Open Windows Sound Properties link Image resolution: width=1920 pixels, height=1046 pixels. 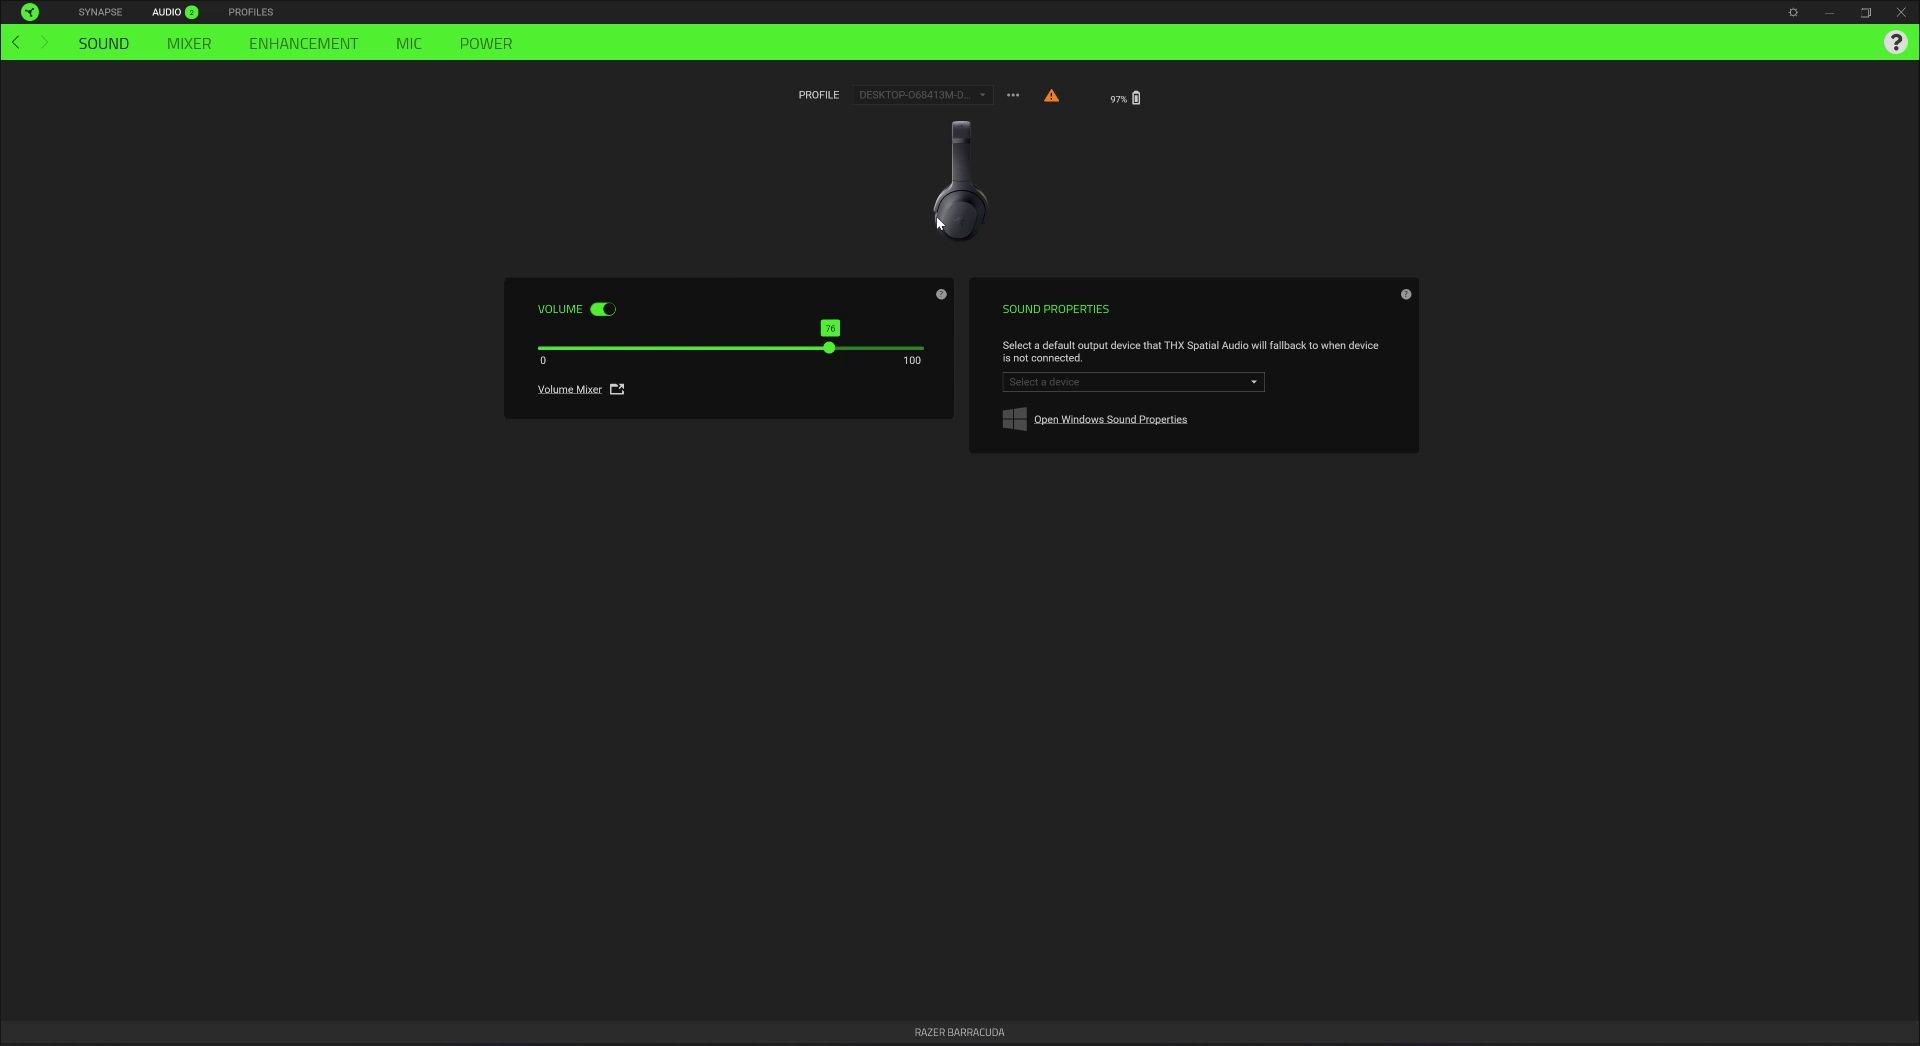coord(1110,419)
